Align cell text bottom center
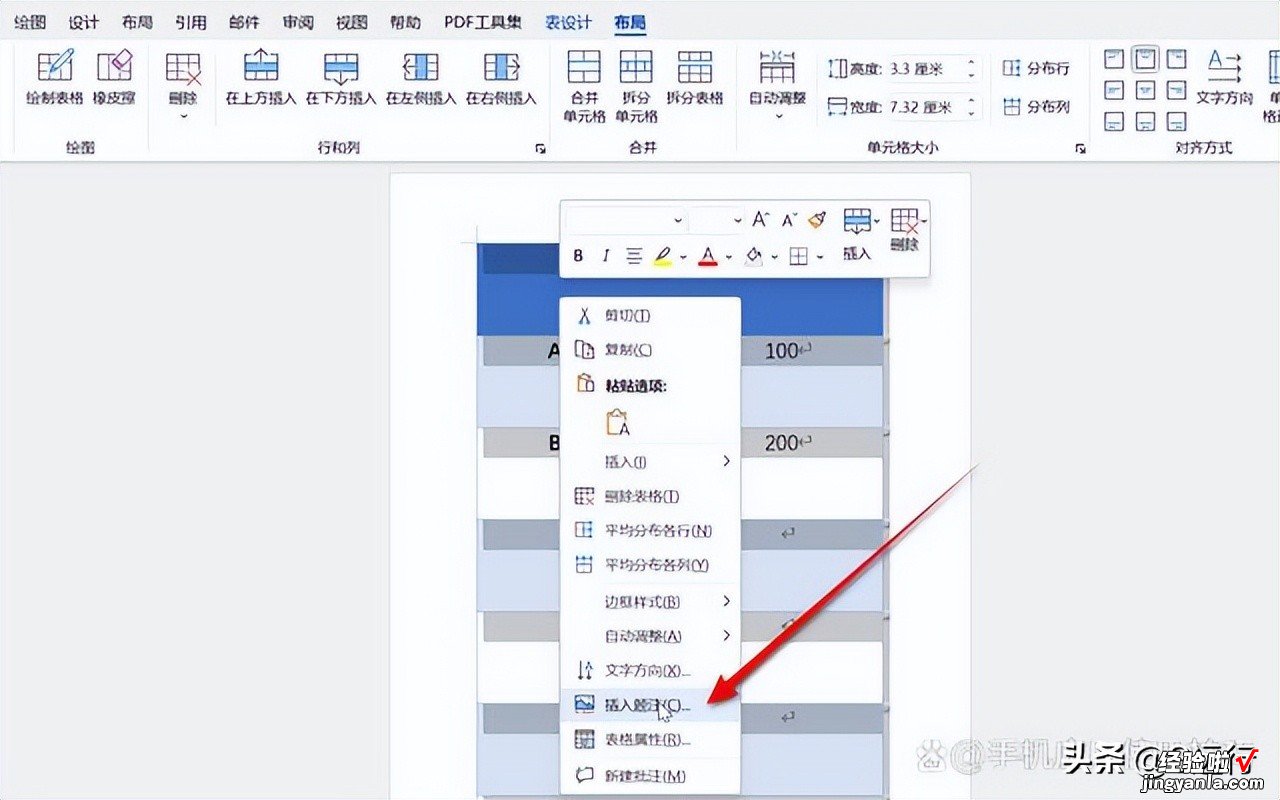This screenshot has height=800, width=1280. [x=1146, y=122]
